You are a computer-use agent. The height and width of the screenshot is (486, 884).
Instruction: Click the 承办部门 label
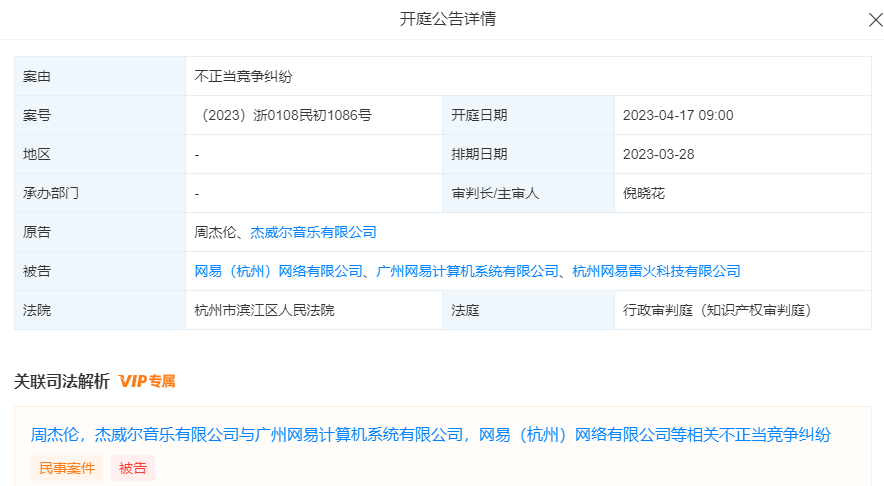click(51, 193)
